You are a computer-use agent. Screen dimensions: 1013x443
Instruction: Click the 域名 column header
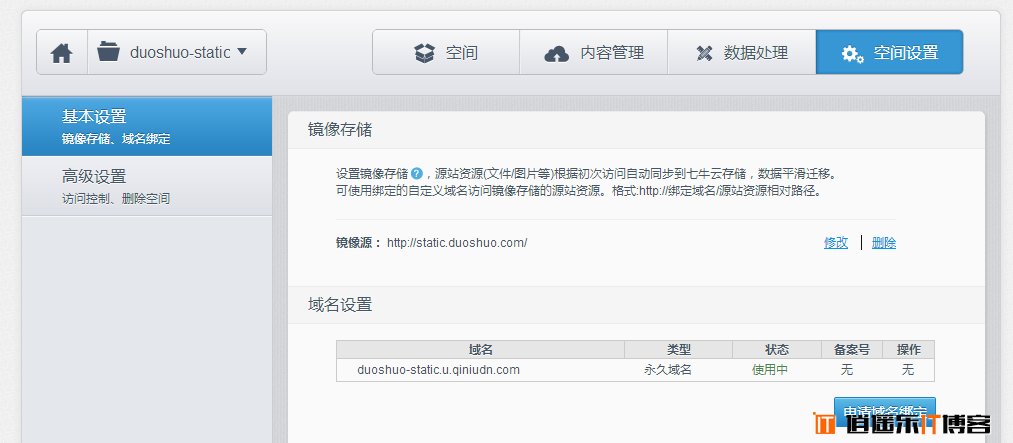[481, 350]
